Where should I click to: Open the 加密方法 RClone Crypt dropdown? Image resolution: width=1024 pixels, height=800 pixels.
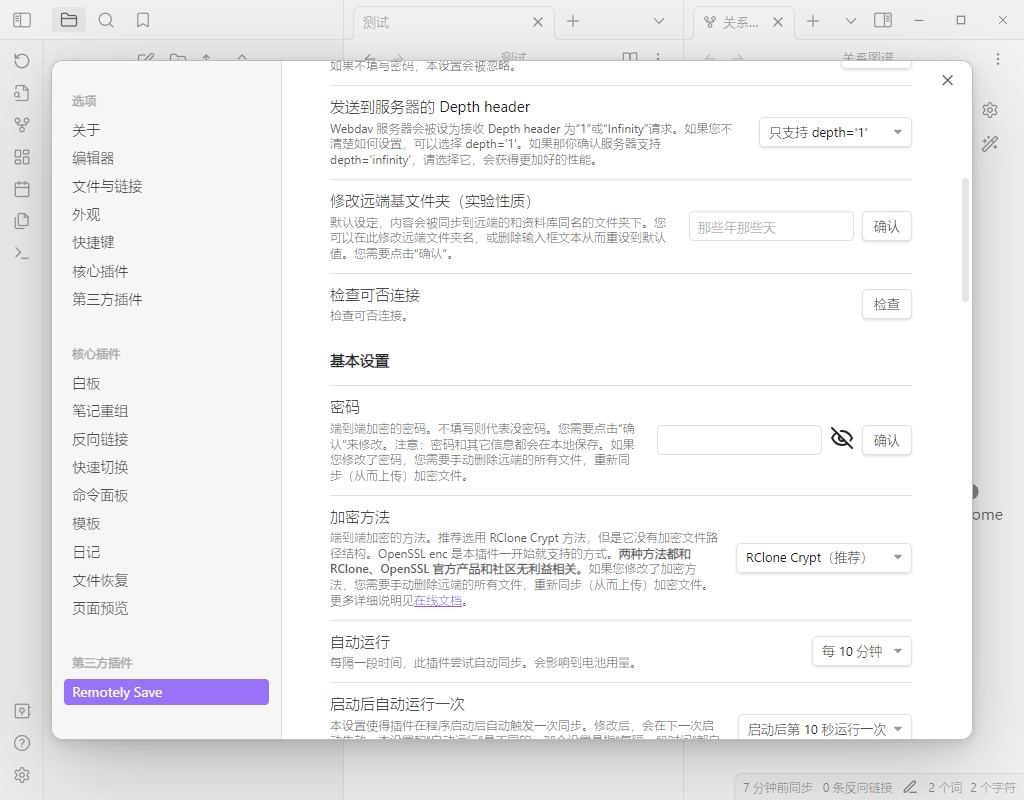coord(824,558)
